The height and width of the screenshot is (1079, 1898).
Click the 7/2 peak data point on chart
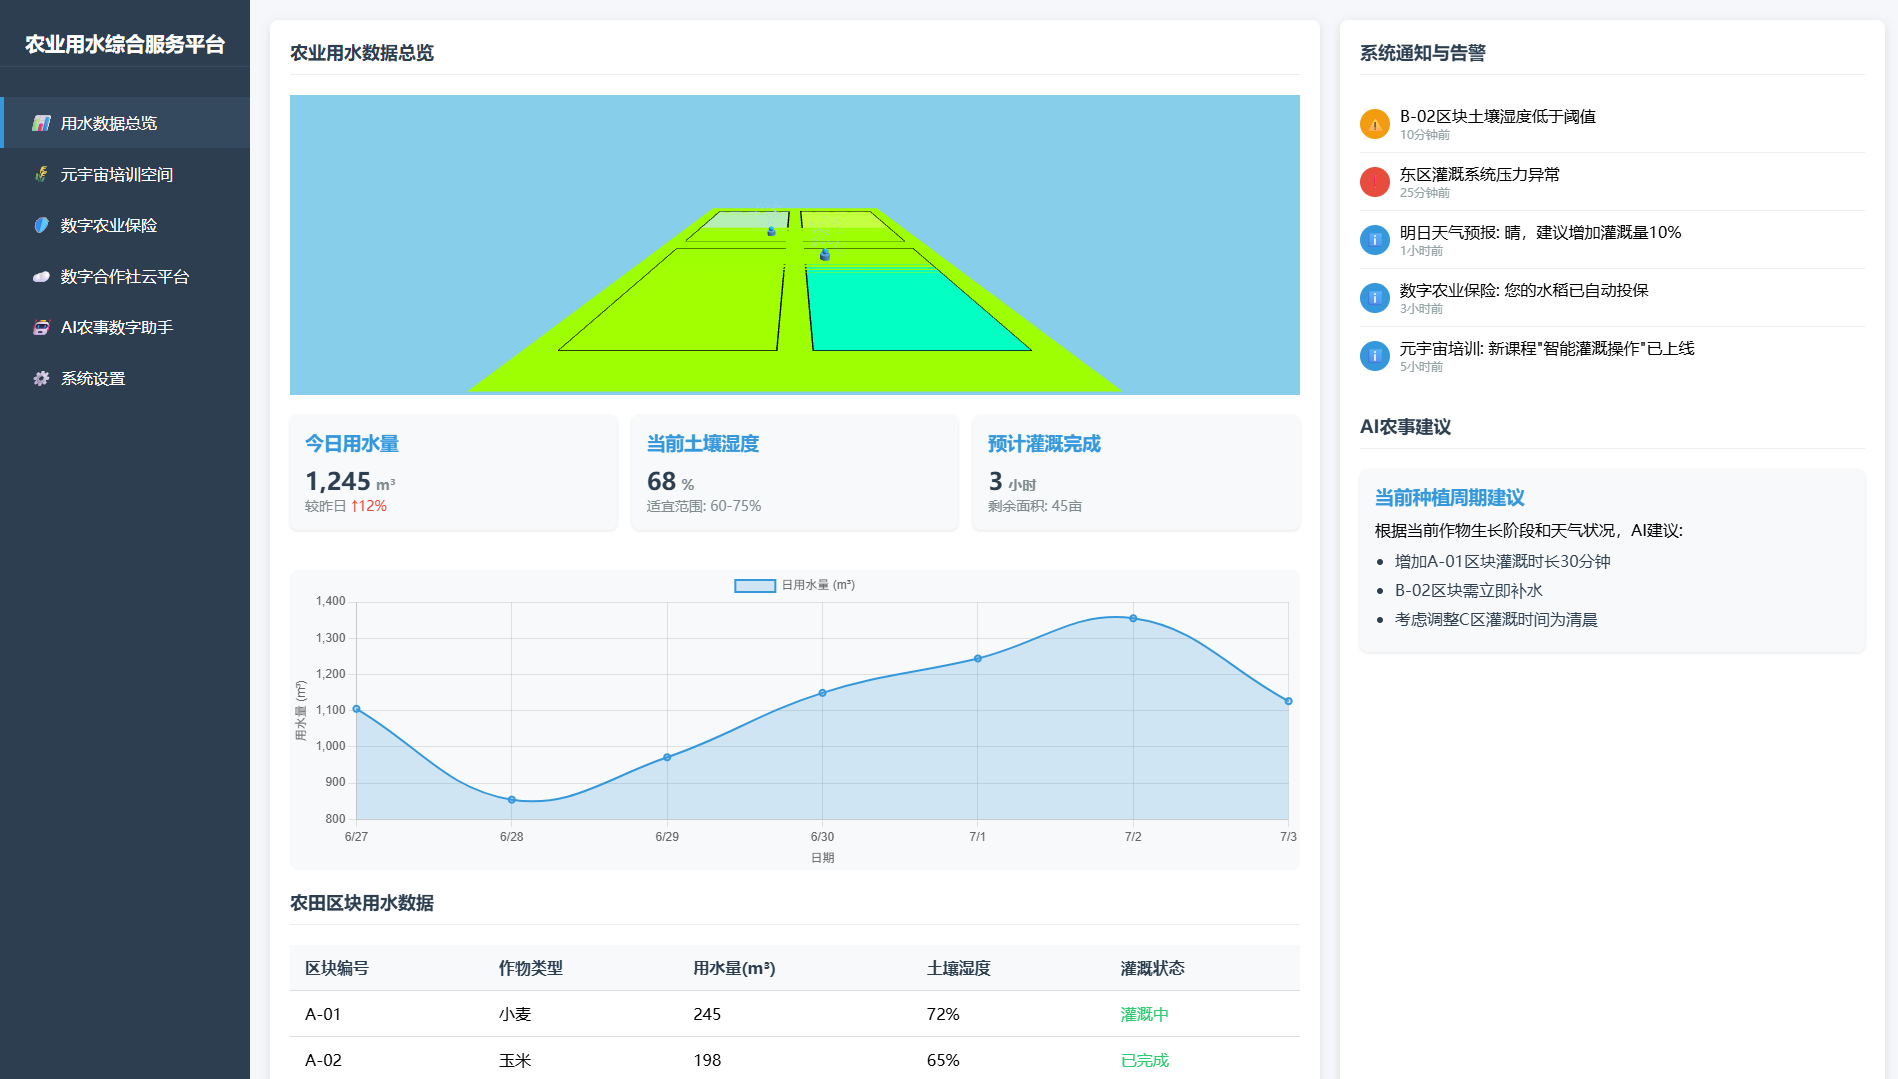tap(1133, 618)
